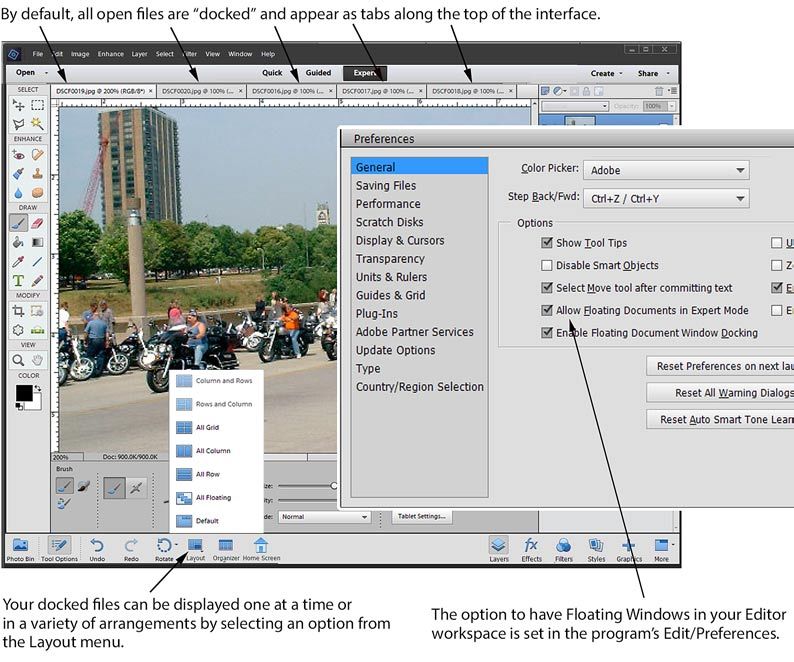Click Reset All Warning Dialogs button

click(720, 393)
